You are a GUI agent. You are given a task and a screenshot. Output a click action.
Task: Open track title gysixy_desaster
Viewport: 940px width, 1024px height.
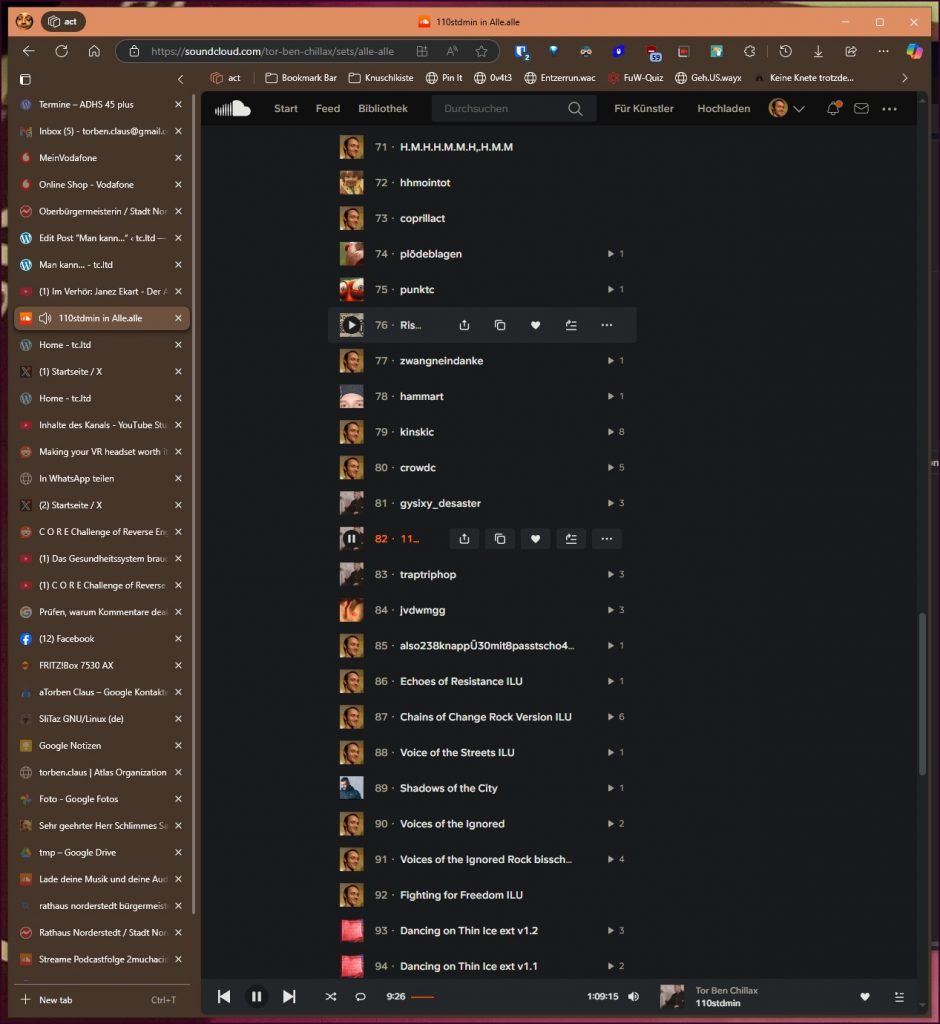[x=440, y=504]
